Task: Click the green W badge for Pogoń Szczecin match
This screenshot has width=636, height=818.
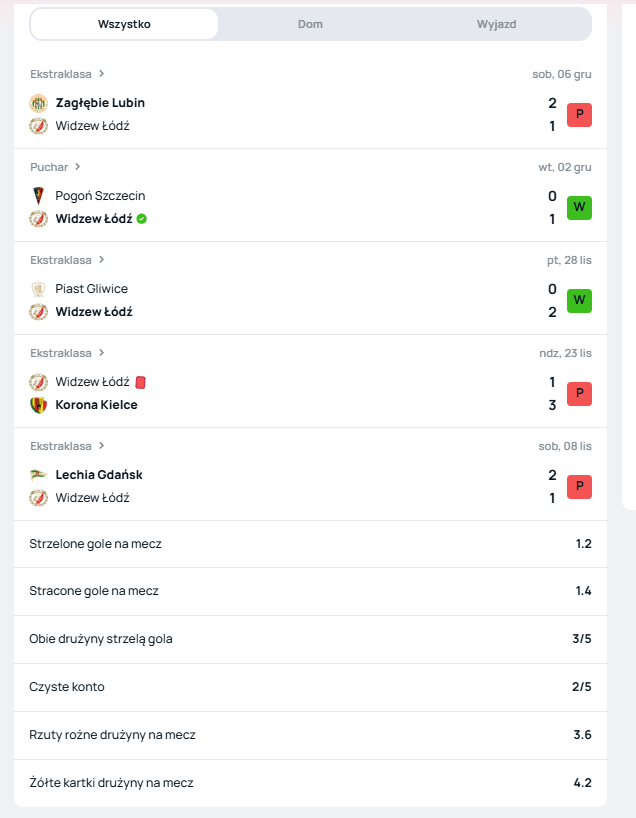Action: [579, 208]
